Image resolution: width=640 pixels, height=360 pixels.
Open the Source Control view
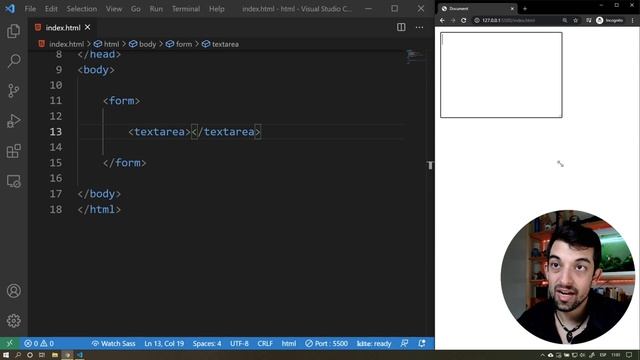click(13, 91)
